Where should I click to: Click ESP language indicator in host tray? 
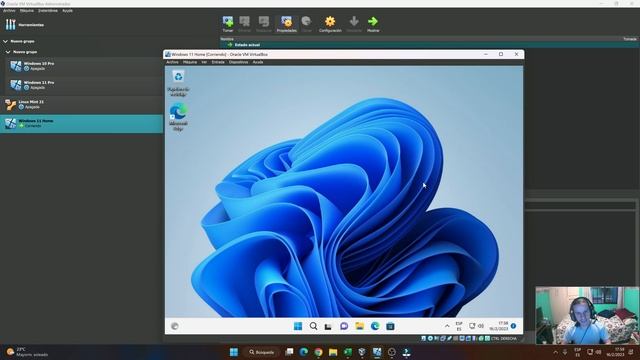tap(577, 352)
